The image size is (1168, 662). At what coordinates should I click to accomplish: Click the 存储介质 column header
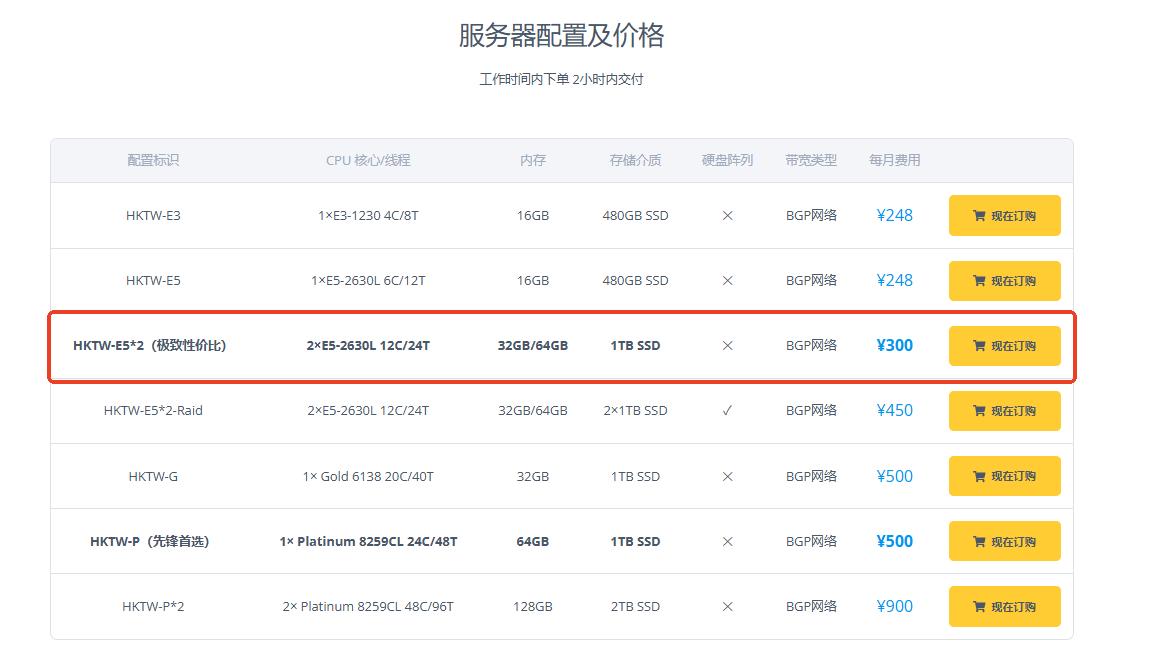click(635, 160)
